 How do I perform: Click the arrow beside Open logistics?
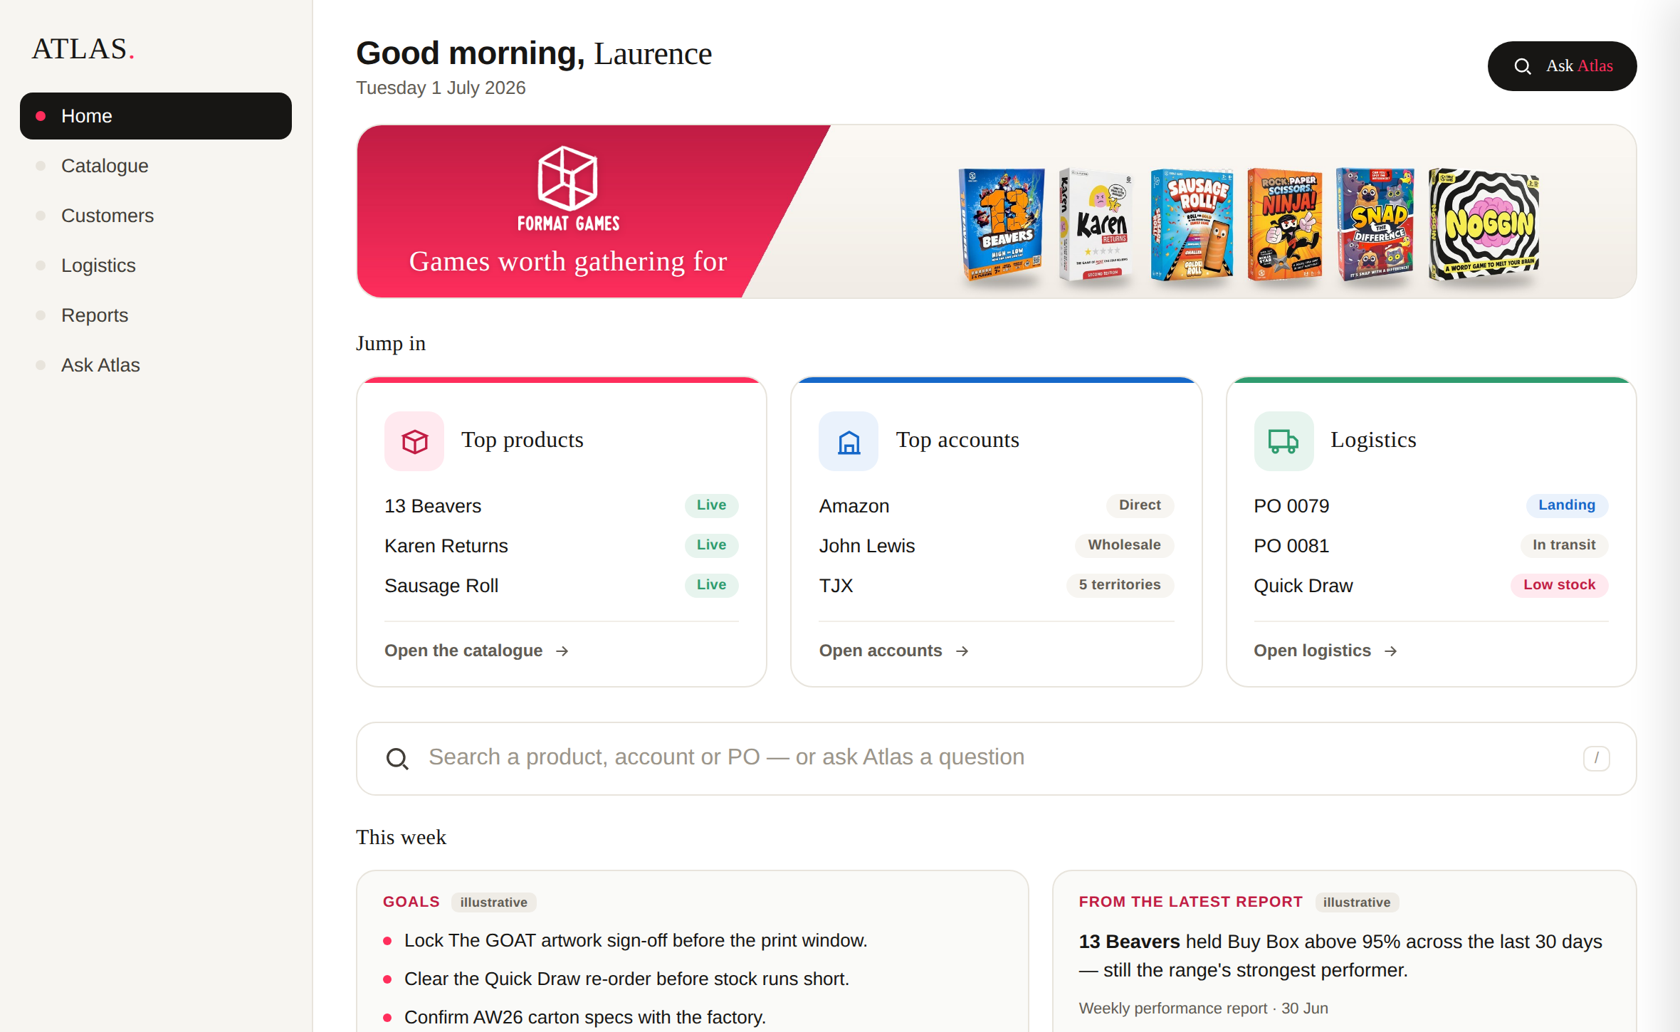1391,651
